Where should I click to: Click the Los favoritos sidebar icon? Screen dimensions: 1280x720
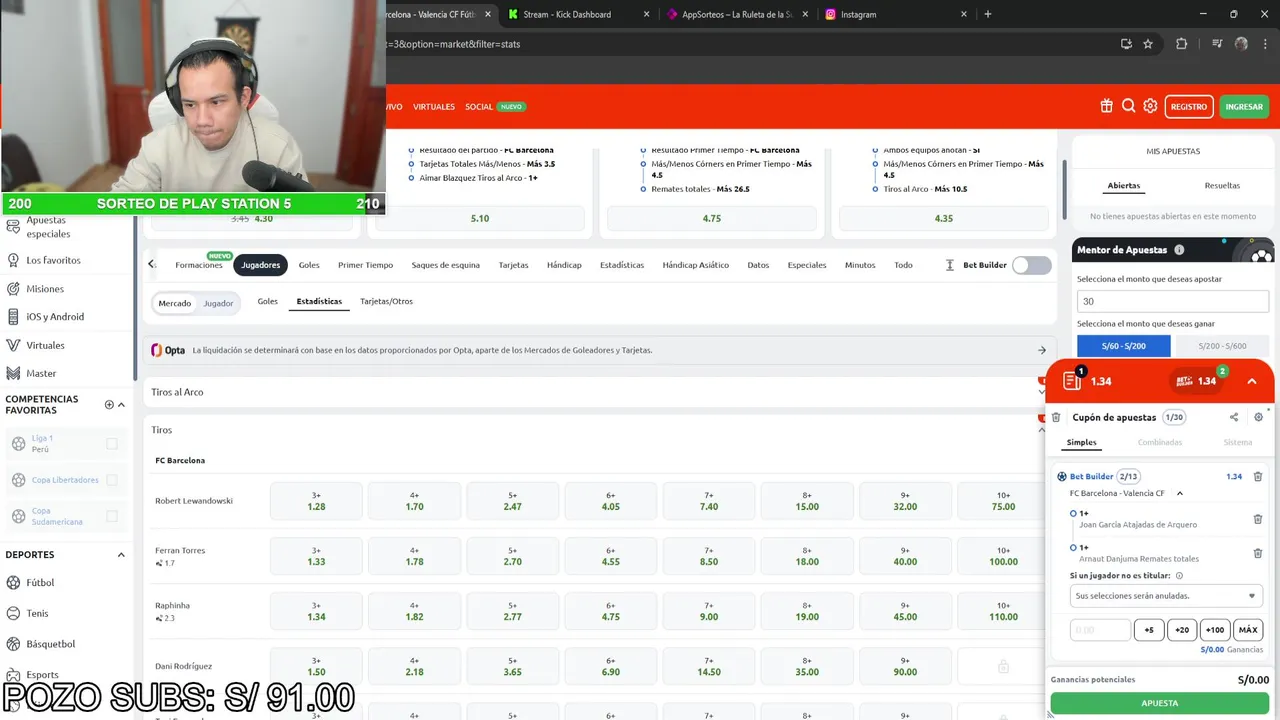point(13,260)
